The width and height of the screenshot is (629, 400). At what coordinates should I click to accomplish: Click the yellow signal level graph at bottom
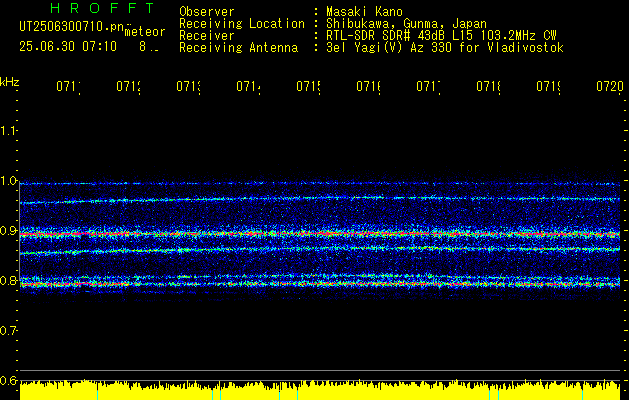(x=320, y=390)
